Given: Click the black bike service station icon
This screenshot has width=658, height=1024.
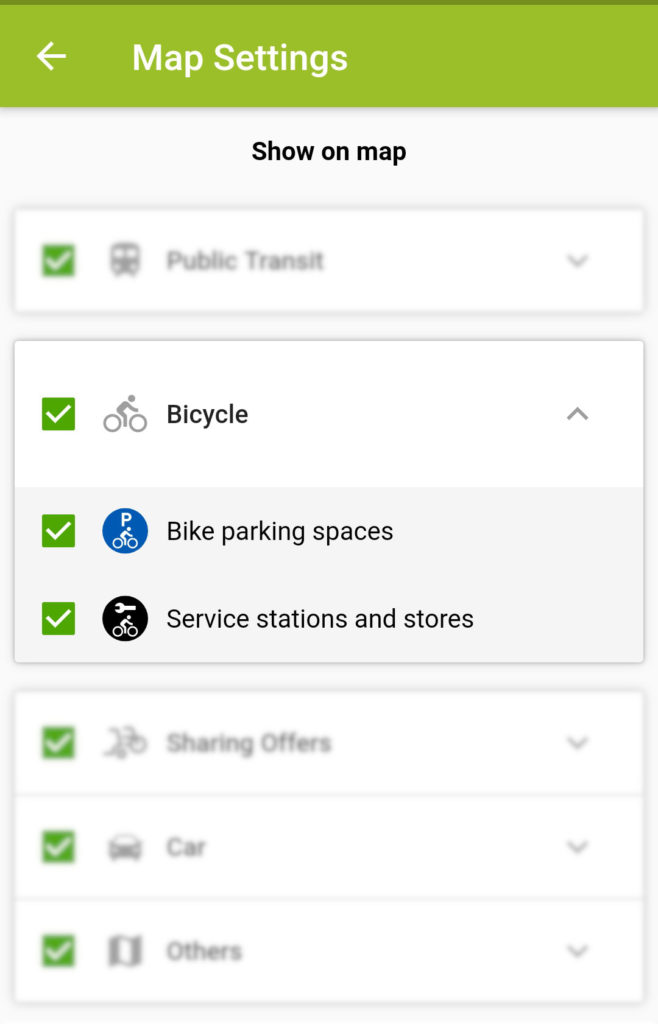Looking at the screenshot, I should tap(125, 619).
